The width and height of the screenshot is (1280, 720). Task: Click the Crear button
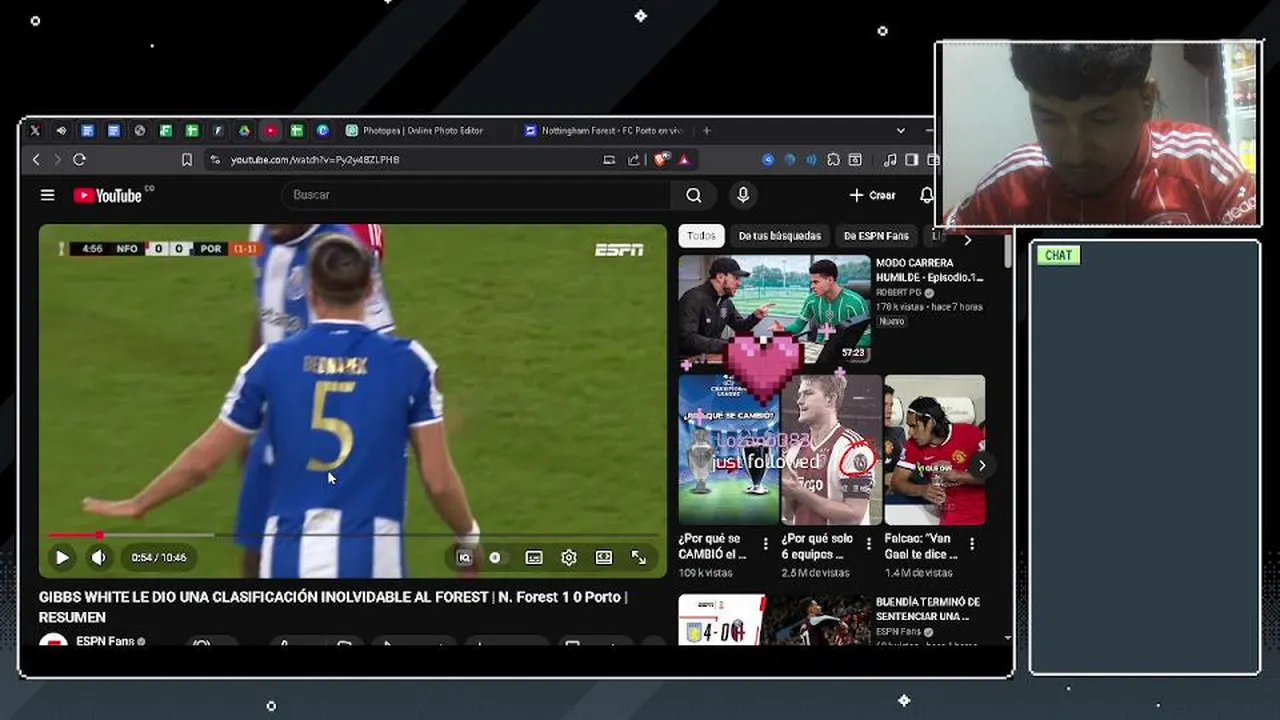872,195
